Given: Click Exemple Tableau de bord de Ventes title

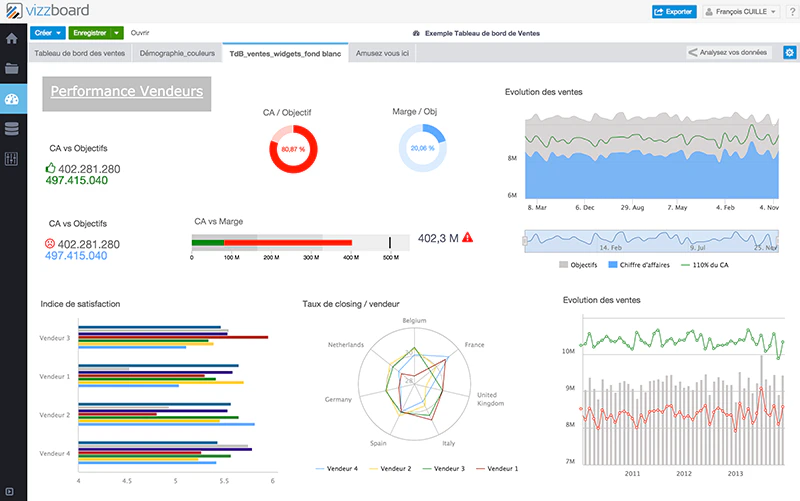Looking at the screenshot, I should (482, 33).
